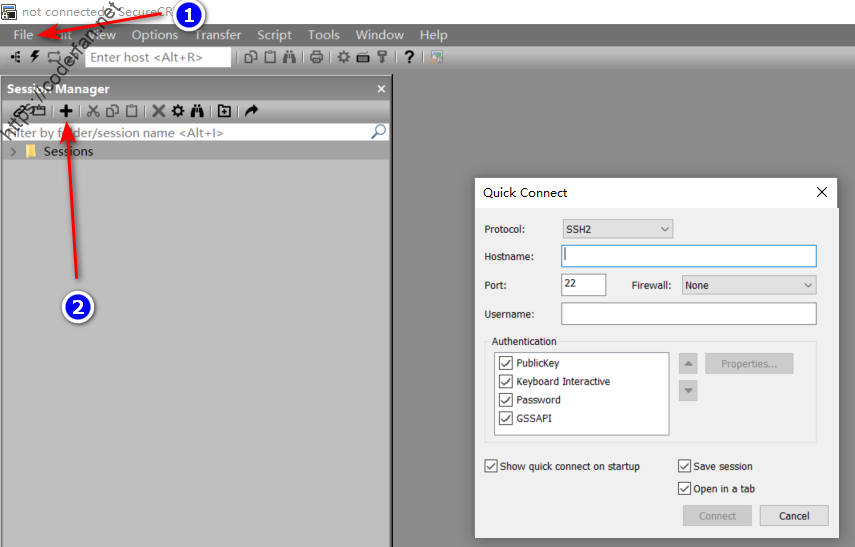
Task: Click the Cancel button
Action: click(793, 516)
